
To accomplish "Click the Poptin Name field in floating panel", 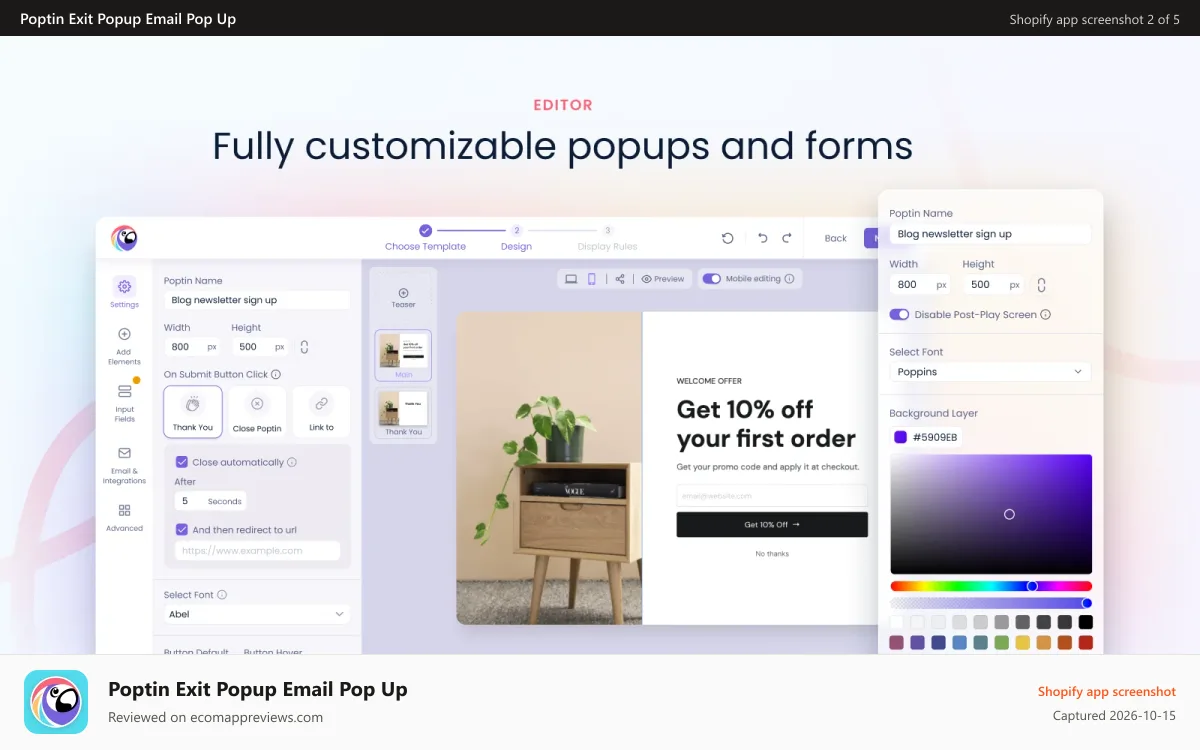I will pyautogui.click(x=990, y=234).
